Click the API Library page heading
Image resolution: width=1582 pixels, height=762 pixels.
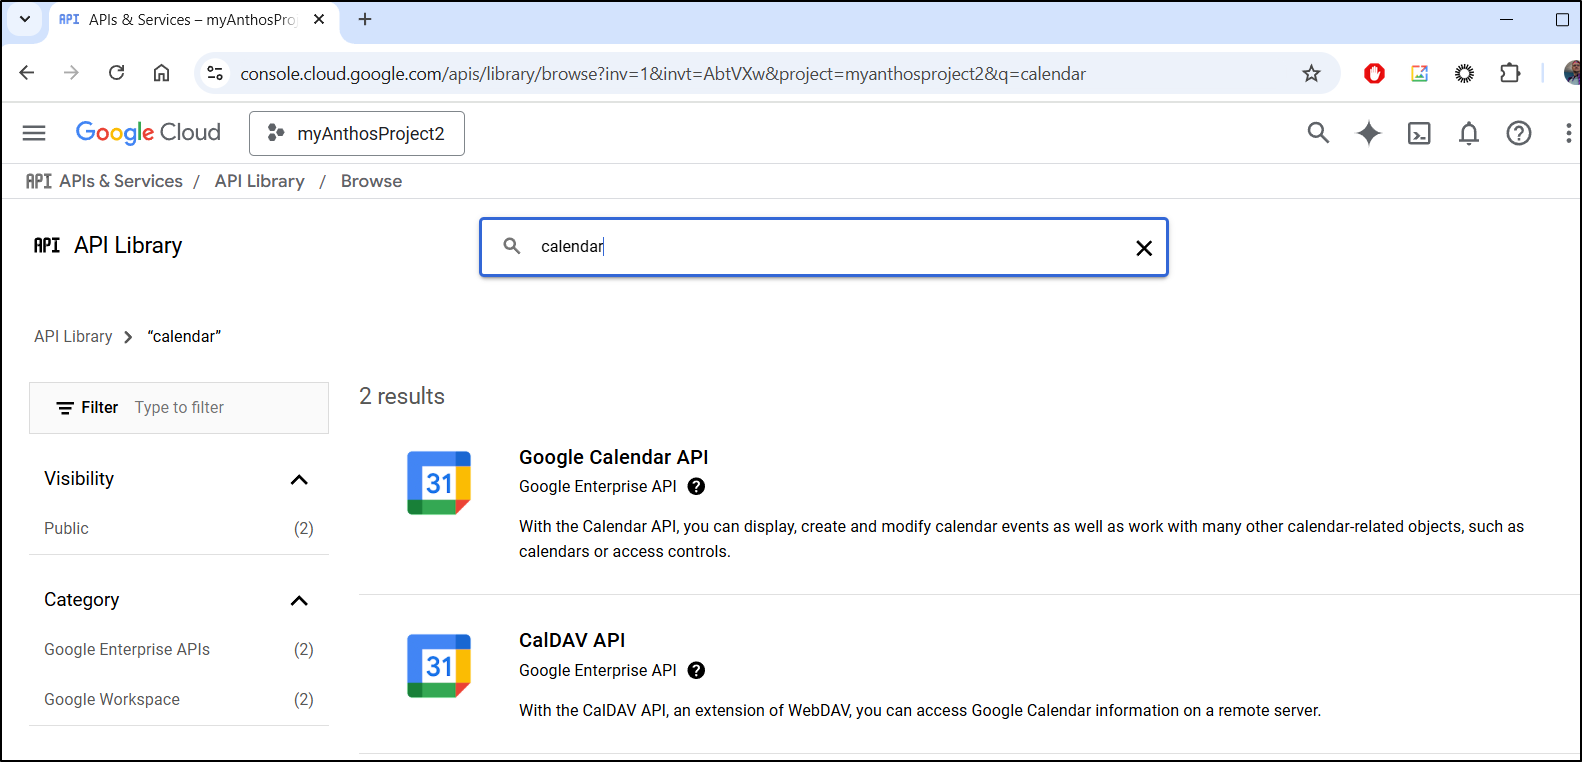tap(128, 246)
